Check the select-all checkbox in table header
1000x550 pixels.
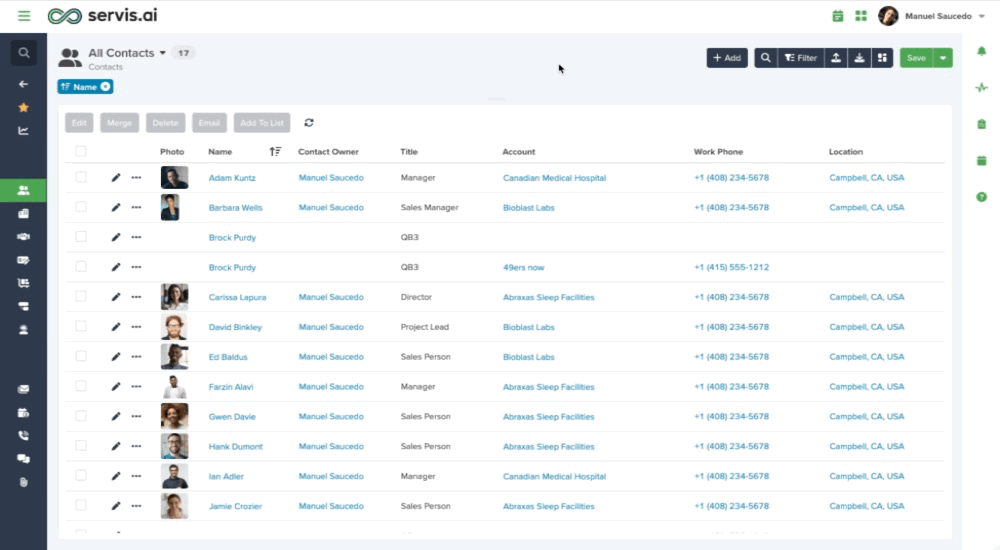pos(81,151)
